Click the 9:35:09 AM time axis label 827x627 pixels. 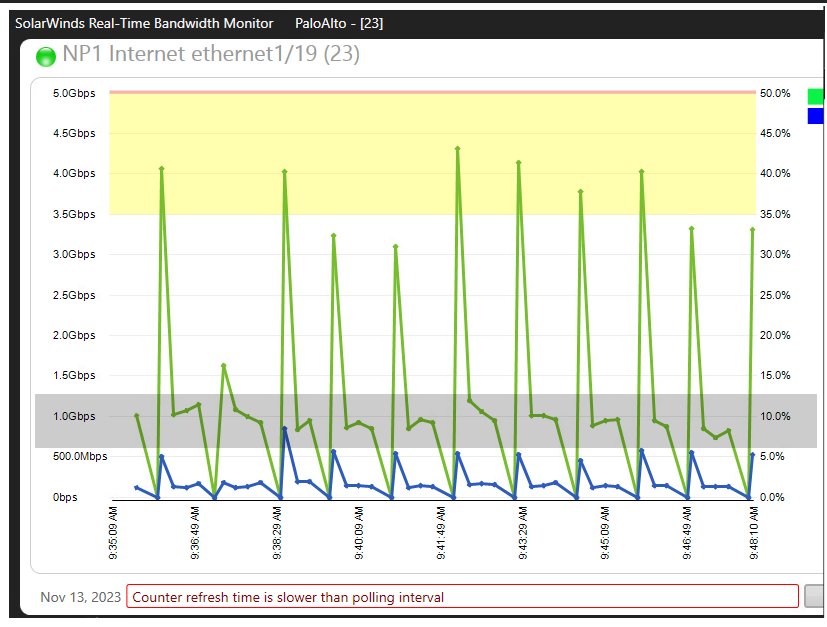113,533
